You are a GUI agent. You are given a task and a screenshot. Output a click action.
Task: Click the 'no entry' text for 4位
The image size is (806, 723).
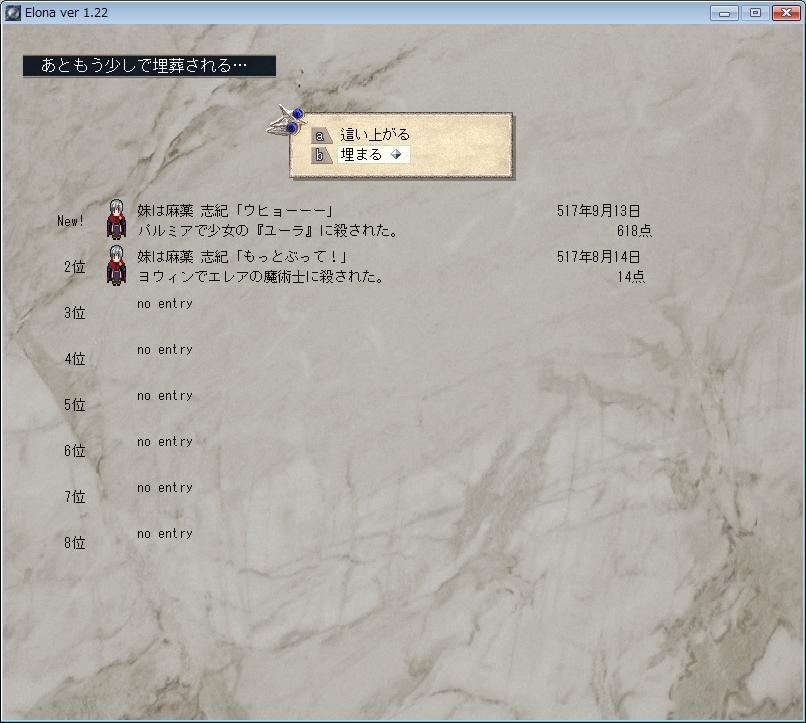(x=164, y=349)
